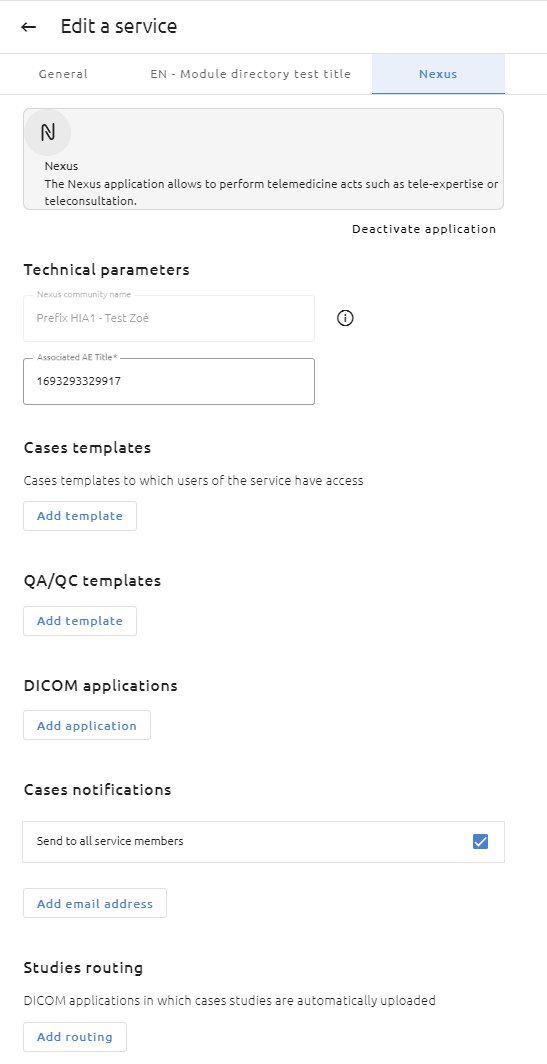
Task: Click Deactivate application
Action: coord(424,229)
